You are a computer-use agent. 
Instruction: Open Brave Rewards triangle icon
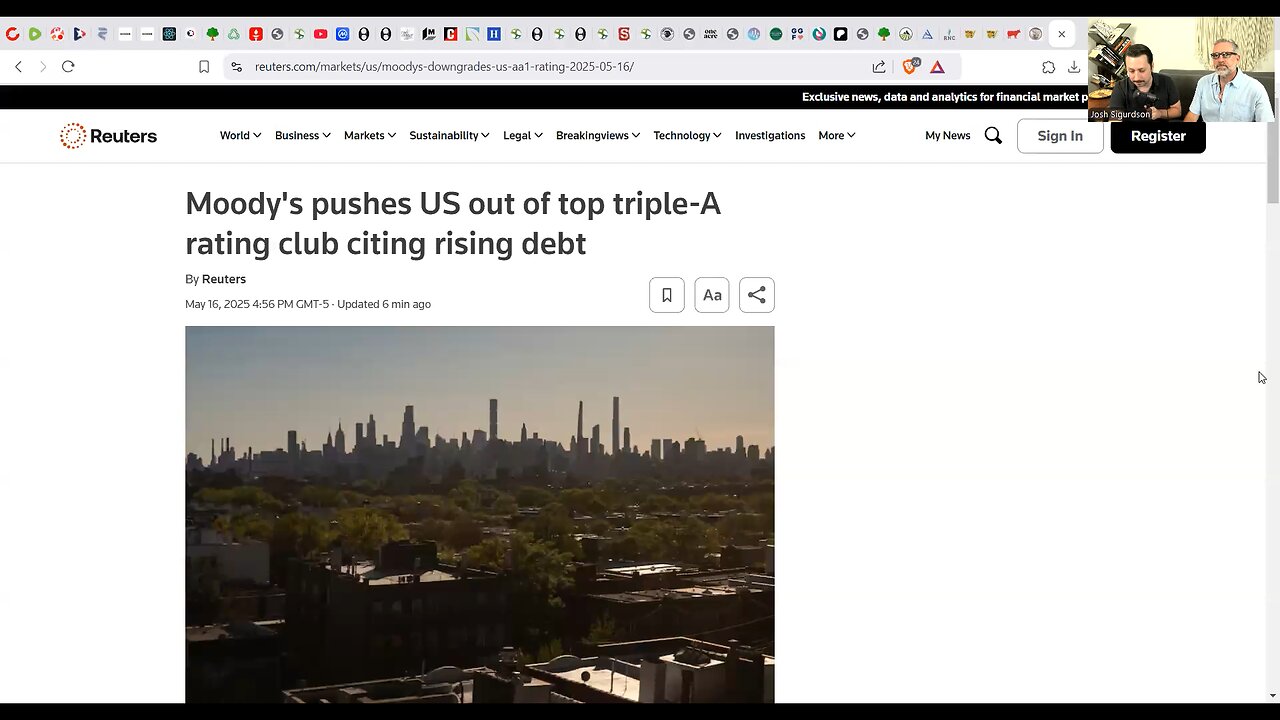coord(937,67)
